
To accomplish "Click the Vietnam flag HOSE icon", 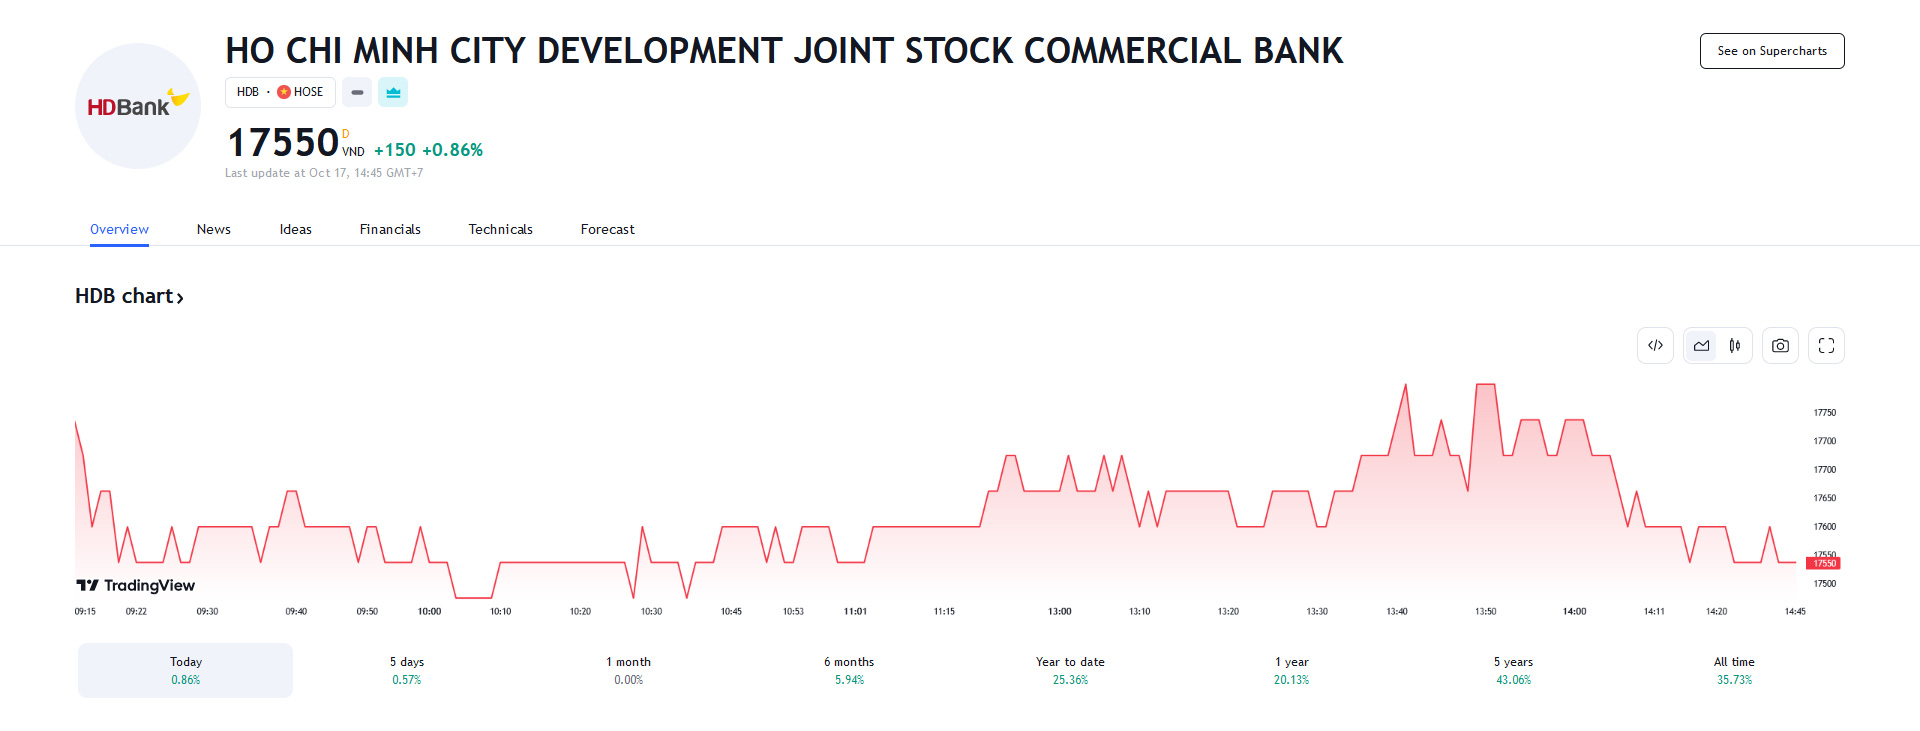I will (x=284, y=92).
